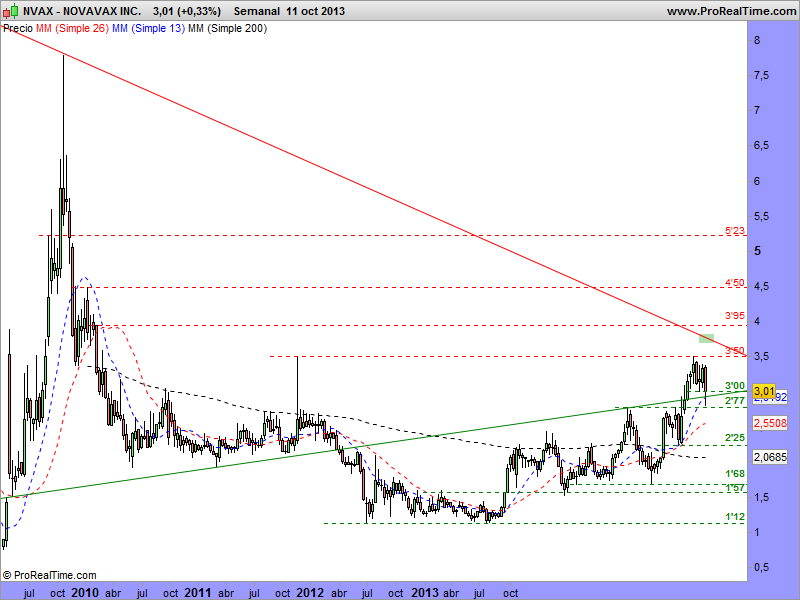
Task: Select the MM (Simple 26) legend entry
Action: point(72,29)
